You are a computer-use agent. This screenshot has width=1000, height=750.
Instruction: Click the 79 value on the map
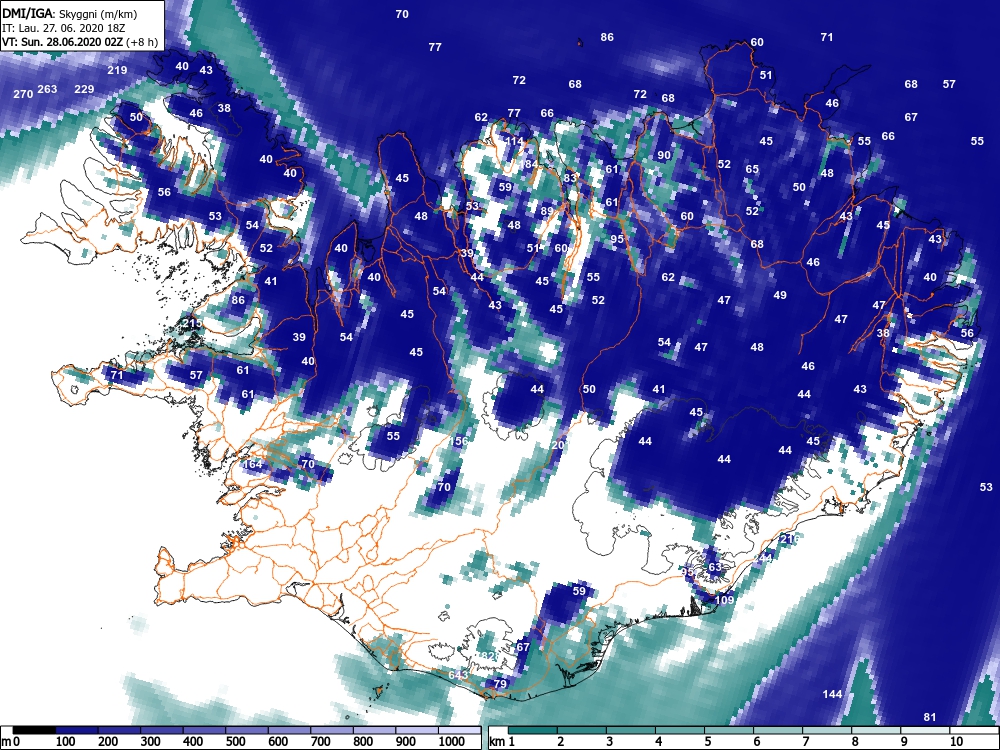click(x=500, y=684)
